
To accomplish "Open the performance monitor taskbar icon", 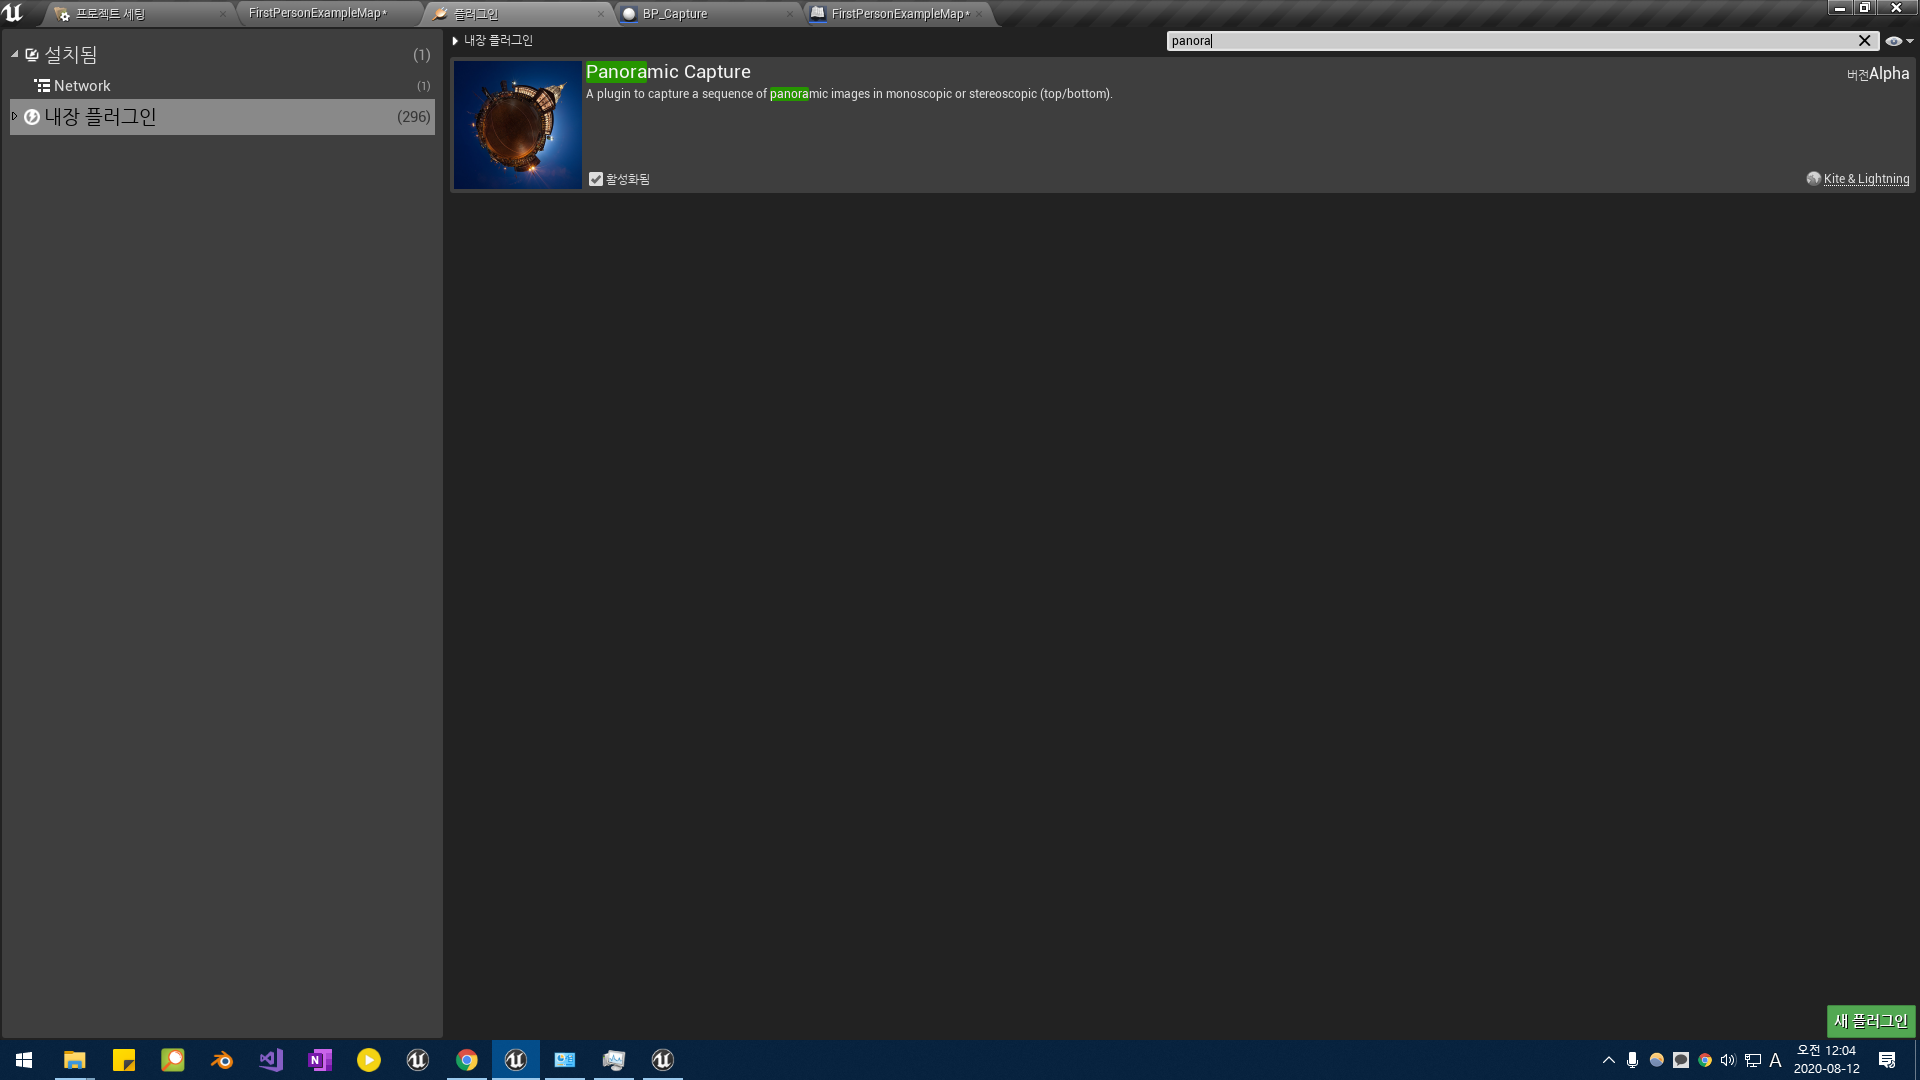I will (x=613, y=1060).
